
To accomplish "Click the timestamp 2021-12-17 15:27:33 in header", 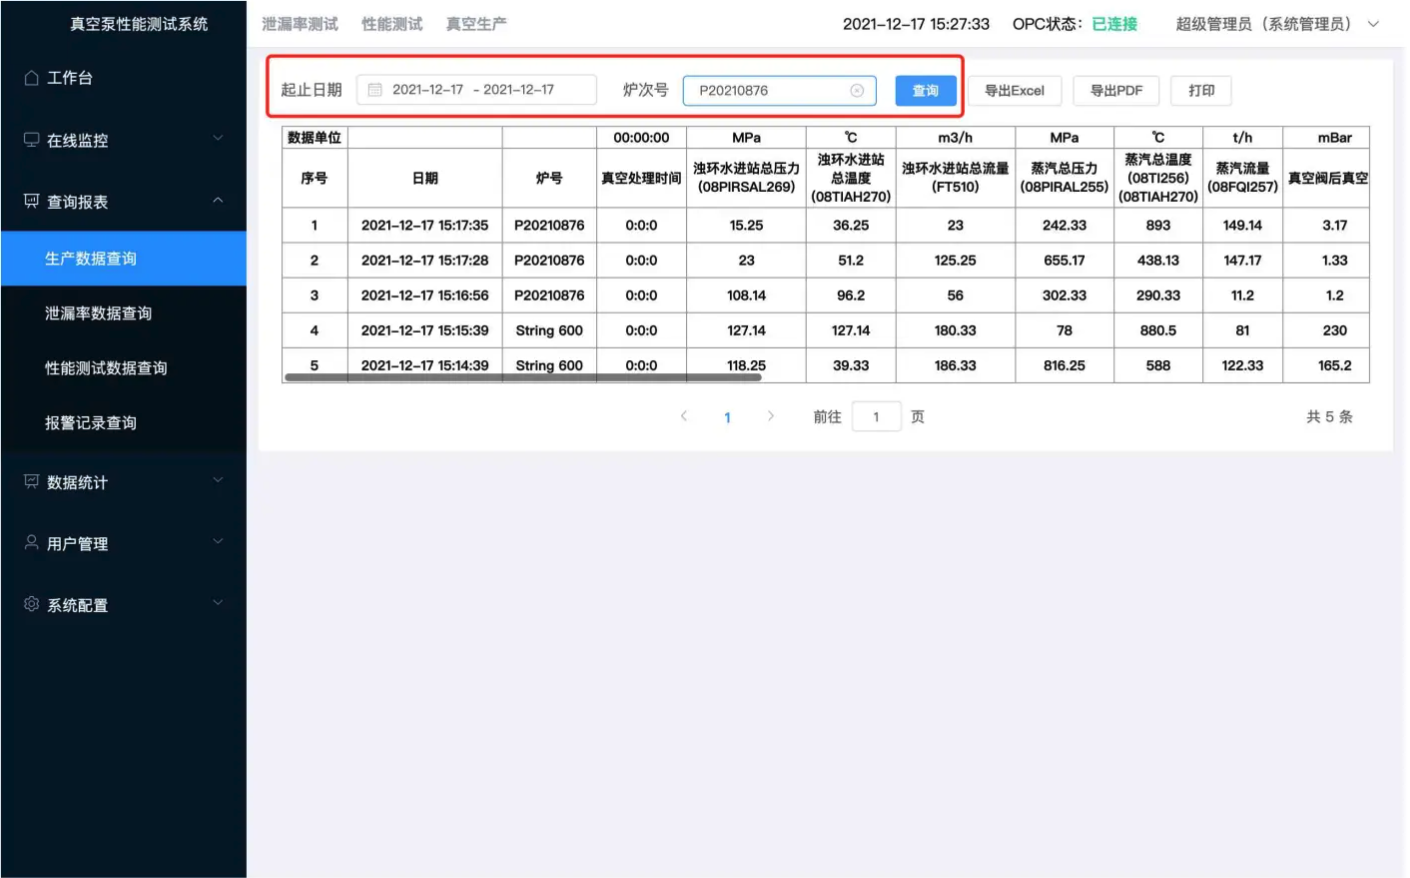I will 916,24.
